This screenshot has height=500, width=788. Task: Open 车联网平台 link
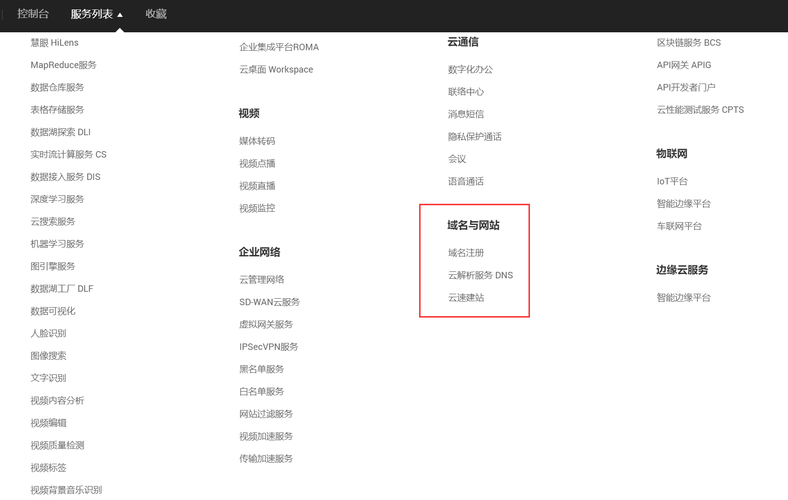(679, 226)
